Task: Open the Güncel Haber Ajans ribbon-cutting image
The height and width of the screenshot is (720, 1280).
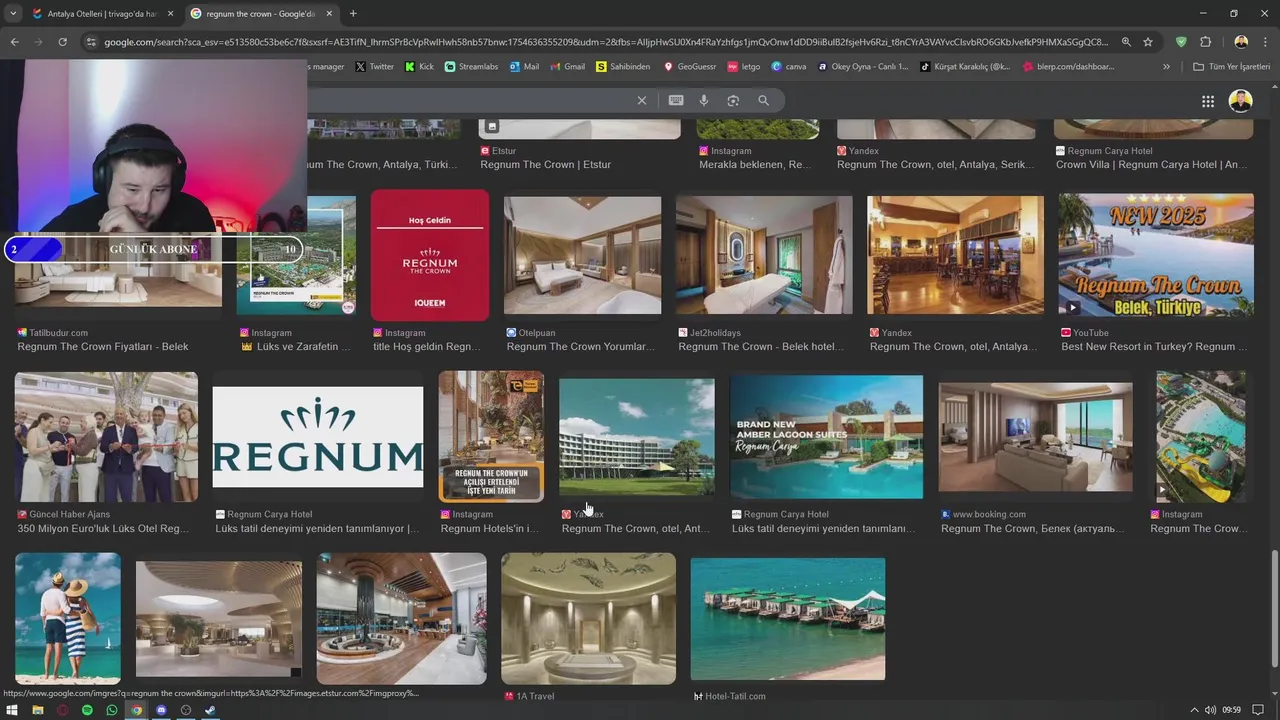Action: point(106,437)
